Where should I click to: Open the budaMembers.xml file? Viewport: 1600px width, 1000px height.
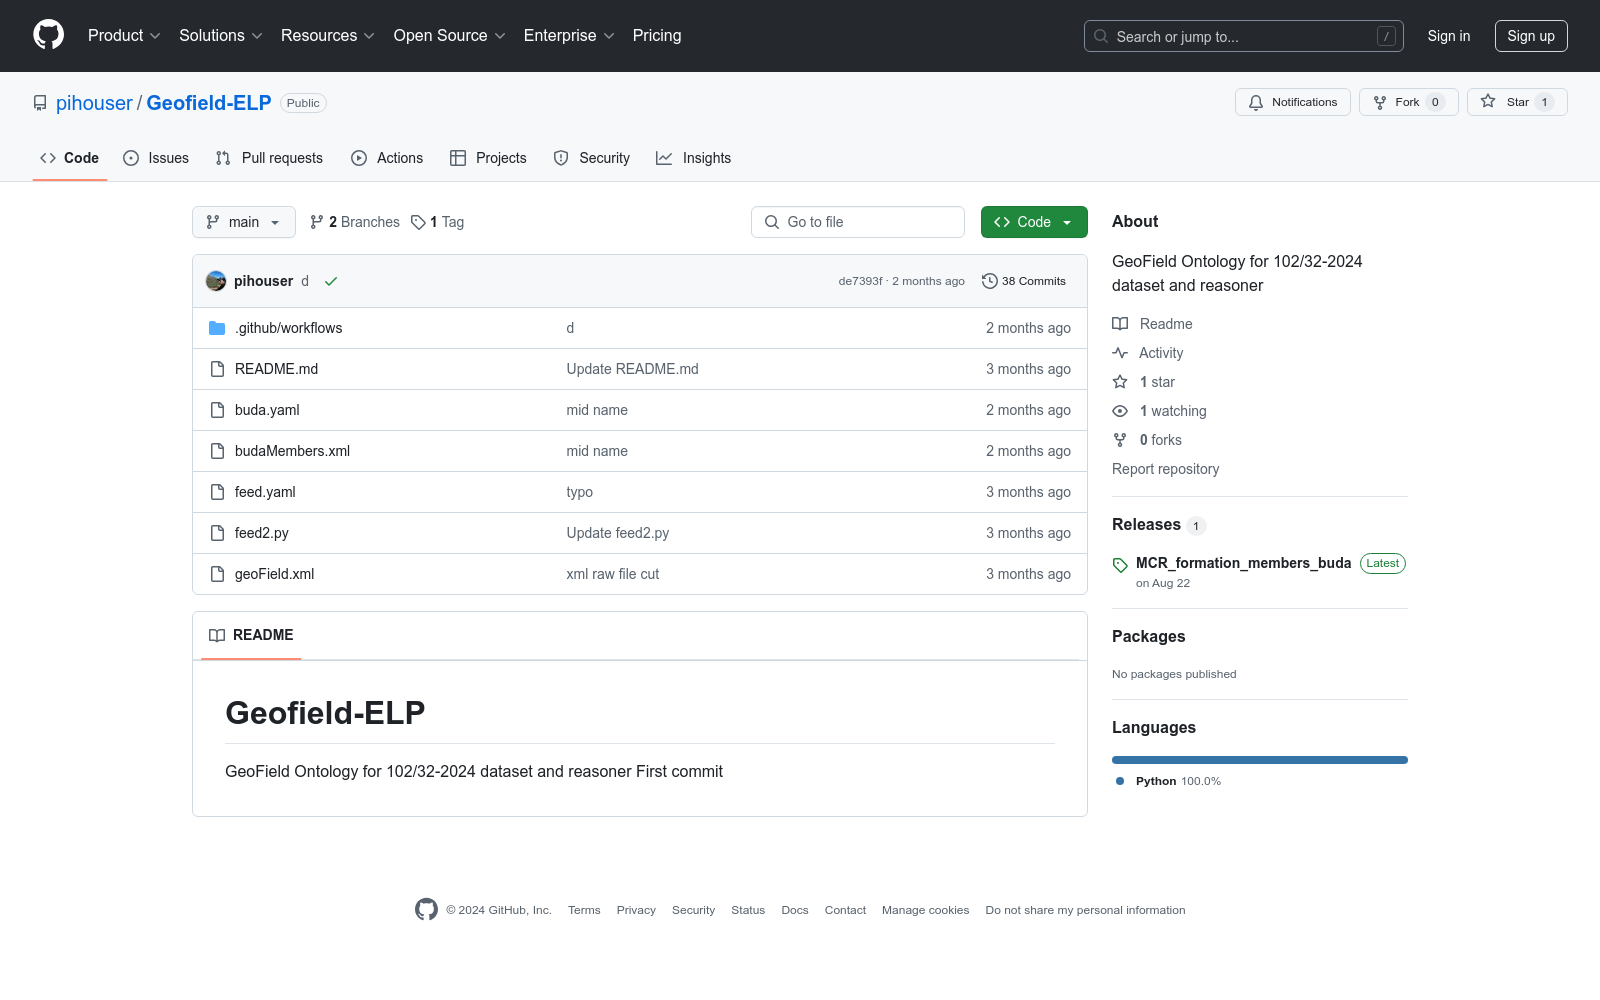point(292,451)
